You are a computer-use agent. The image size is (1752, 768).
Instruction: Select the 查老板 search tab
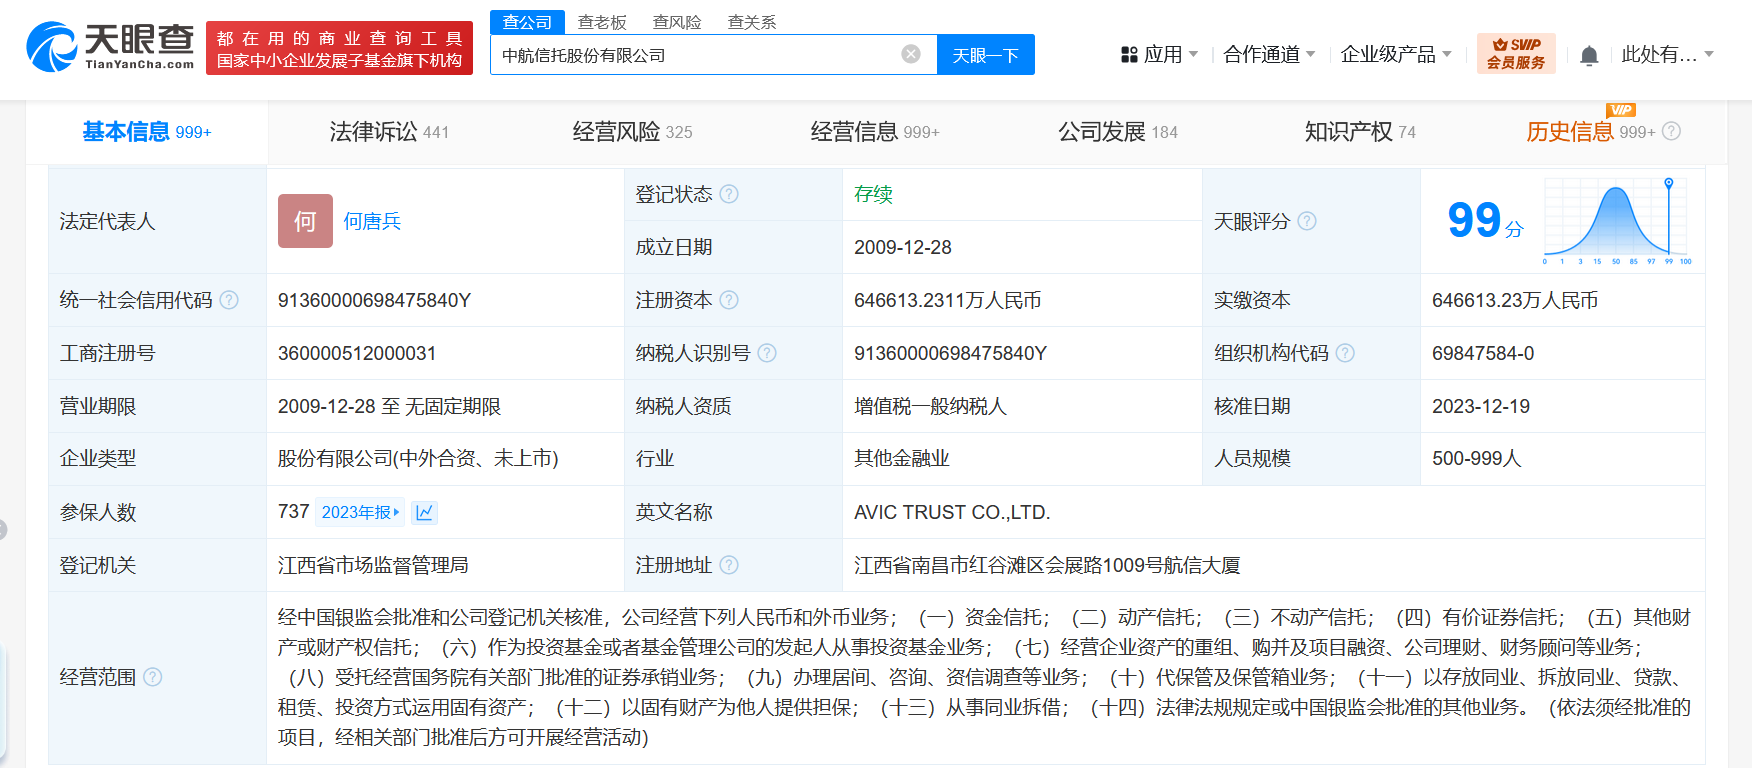tap(602, 22)
